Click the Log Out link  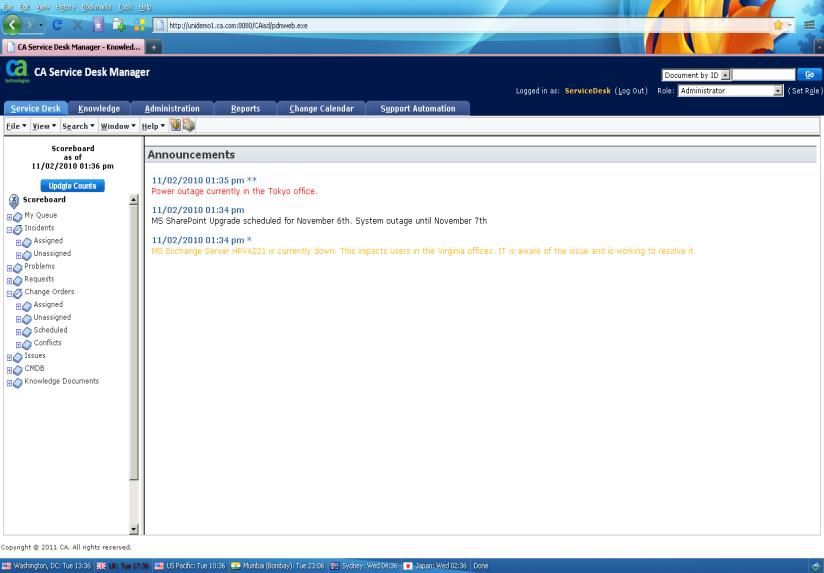[631, 91]
